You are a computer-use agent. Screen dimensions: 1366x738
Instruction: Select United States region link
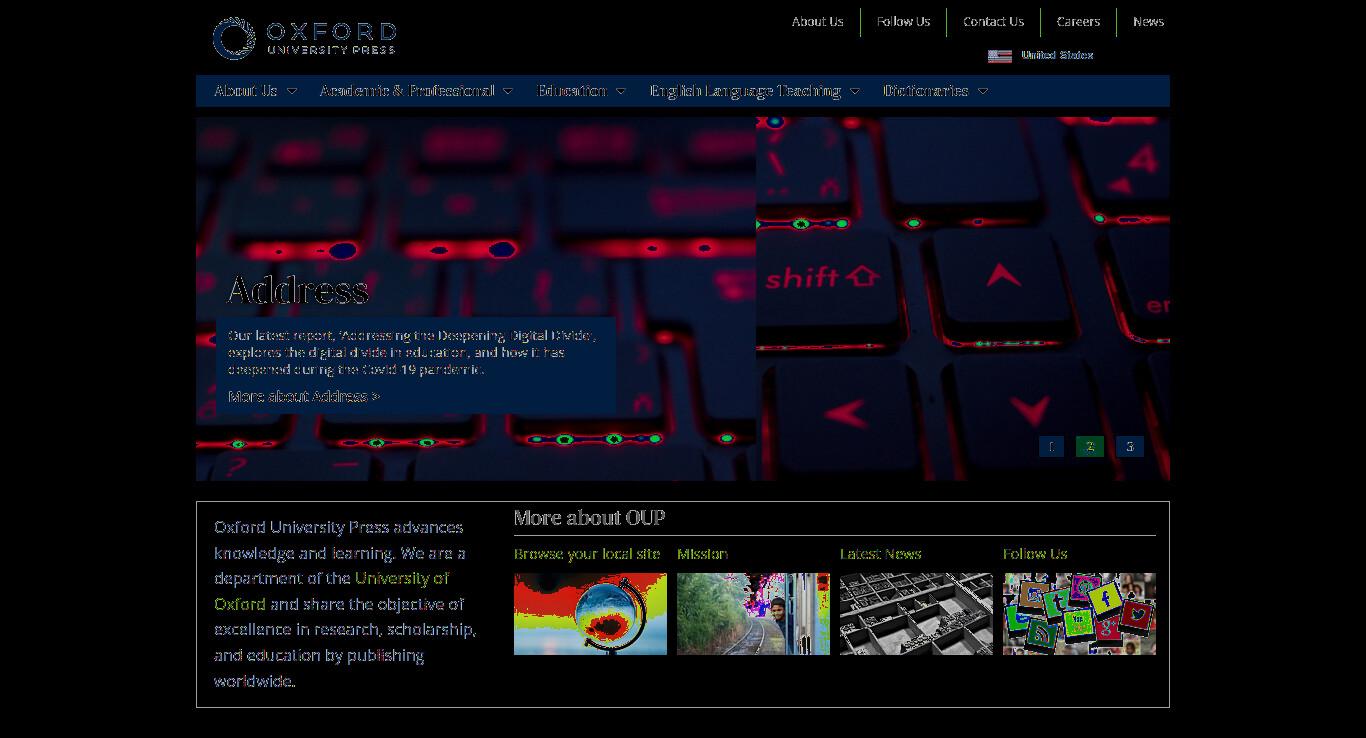click(x=1057, y=55)
